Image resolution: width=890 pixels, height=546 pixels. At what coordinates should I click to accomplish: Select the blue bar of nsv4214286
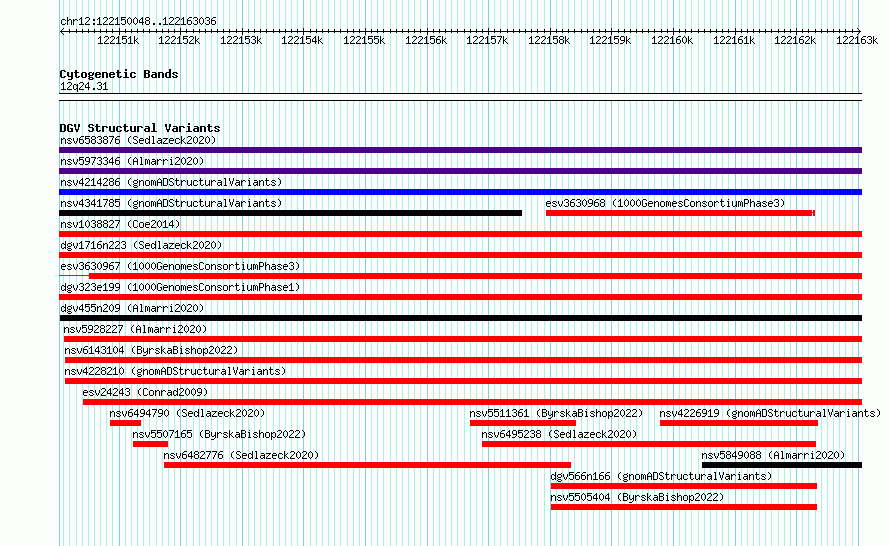460,192
